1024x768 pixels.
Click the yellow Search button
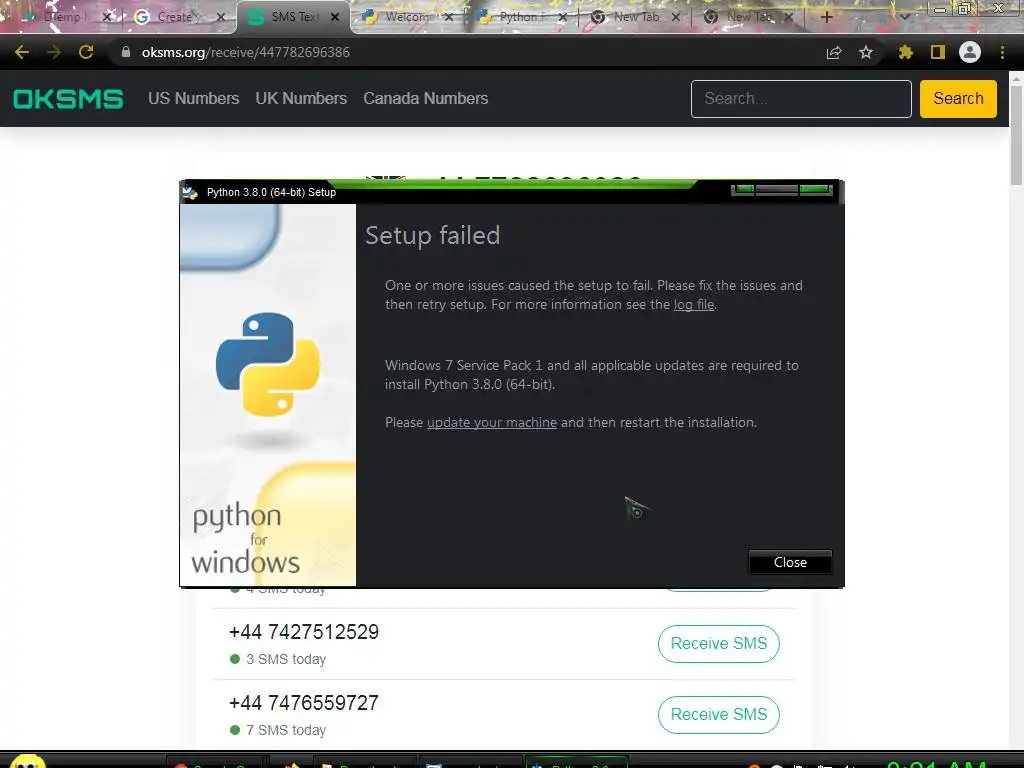click(958, 99)
